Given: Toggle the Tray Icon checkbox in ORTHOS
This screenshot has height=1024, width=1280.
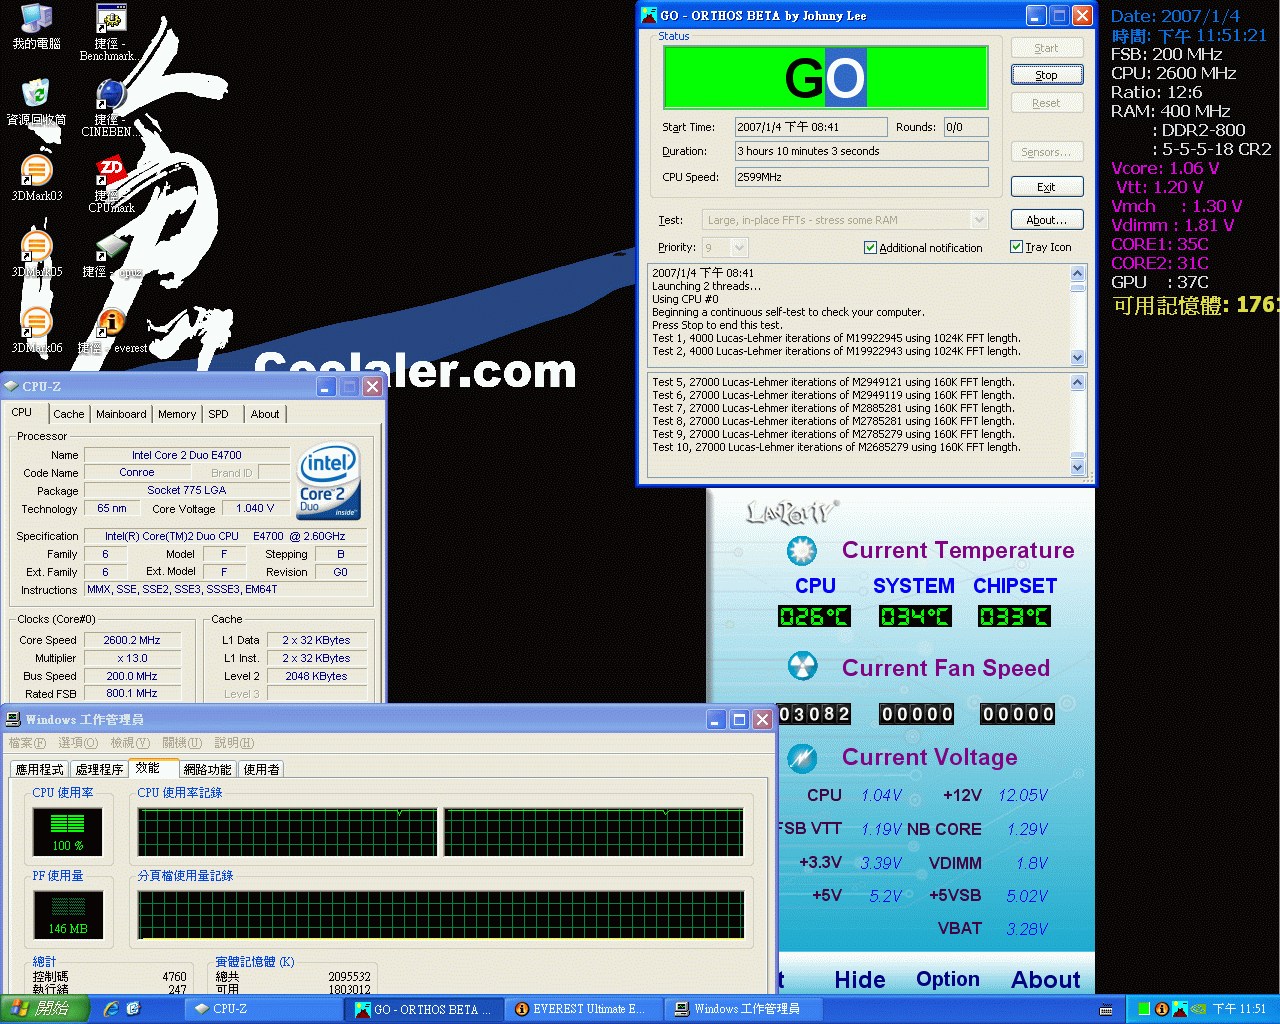Looking at the screenshot, I should pyautogui.click(x=1016, y=247).
